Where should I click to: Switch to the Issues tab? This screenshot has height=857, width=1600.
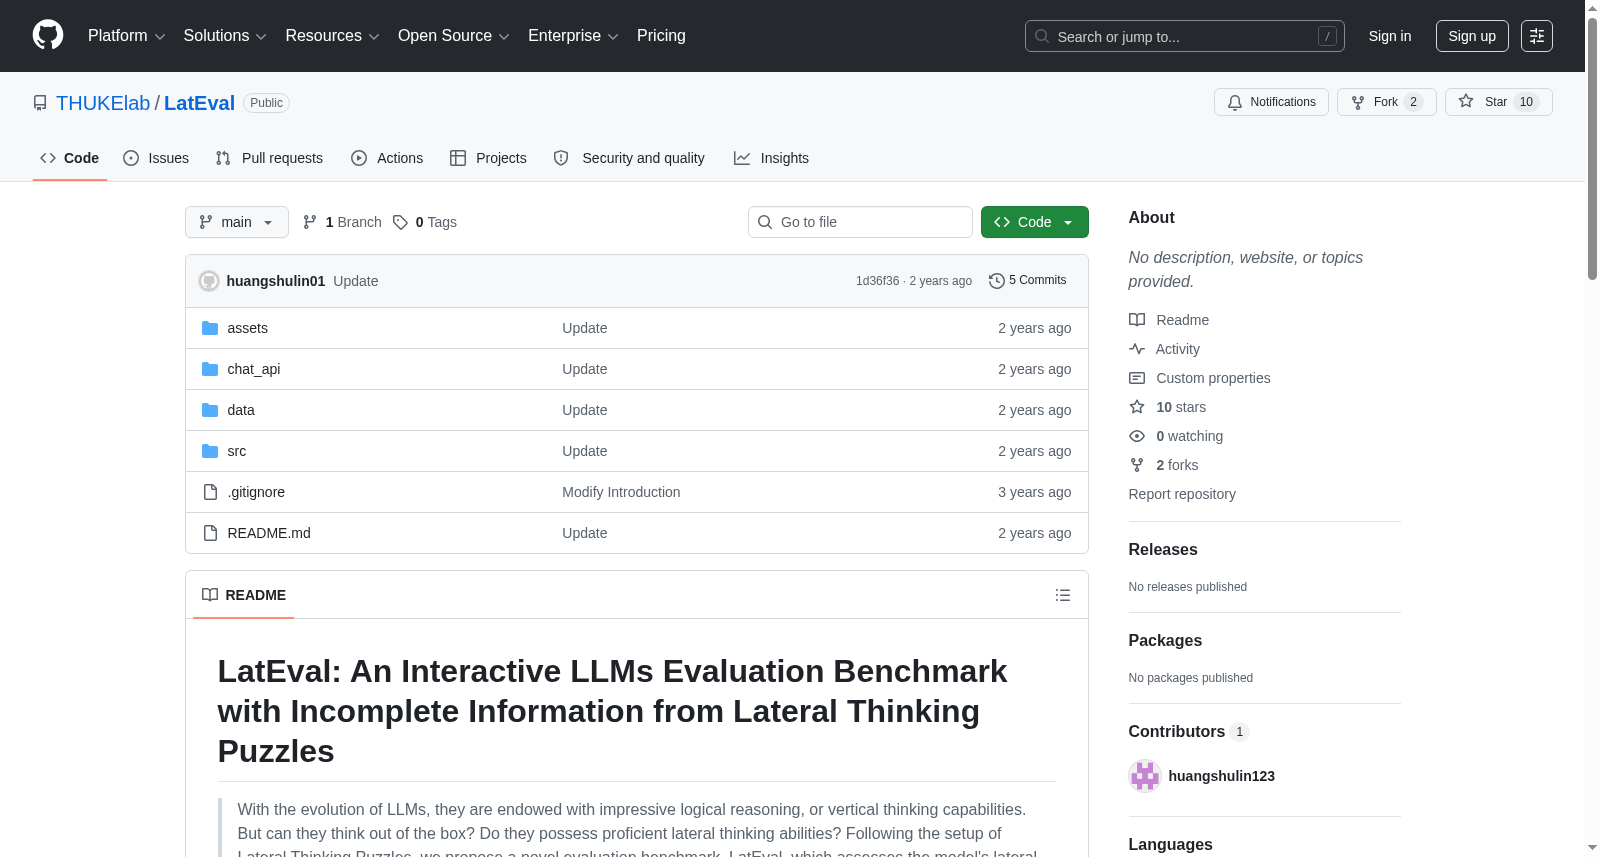point(156,158)
